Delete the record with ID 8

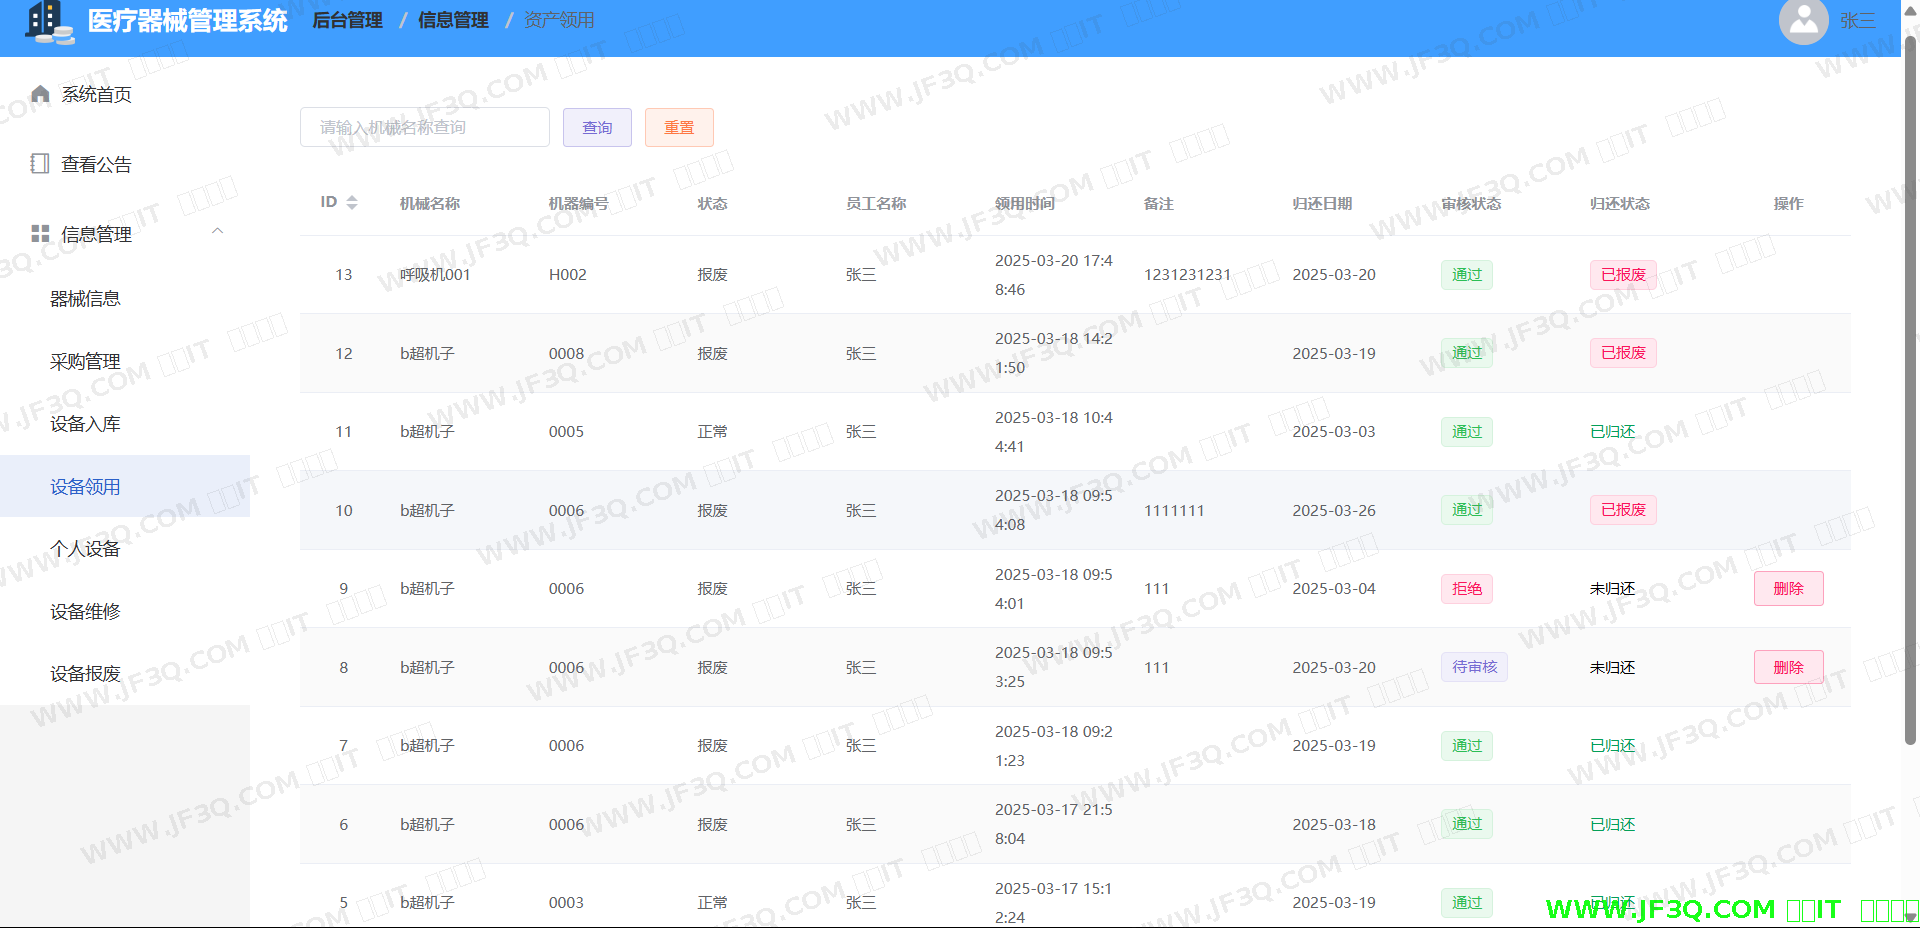click(1788, 667)
